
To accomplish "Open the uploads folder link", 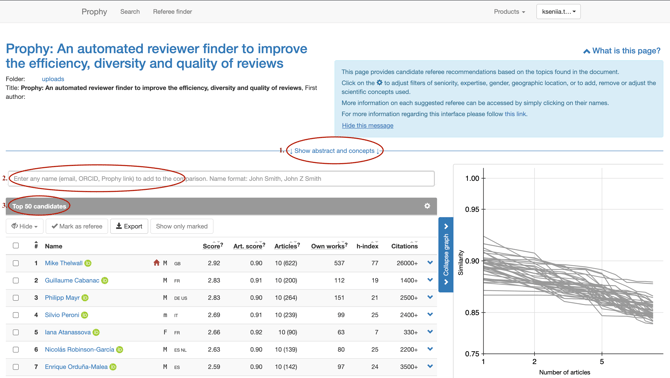I will (x=53, y=79).
